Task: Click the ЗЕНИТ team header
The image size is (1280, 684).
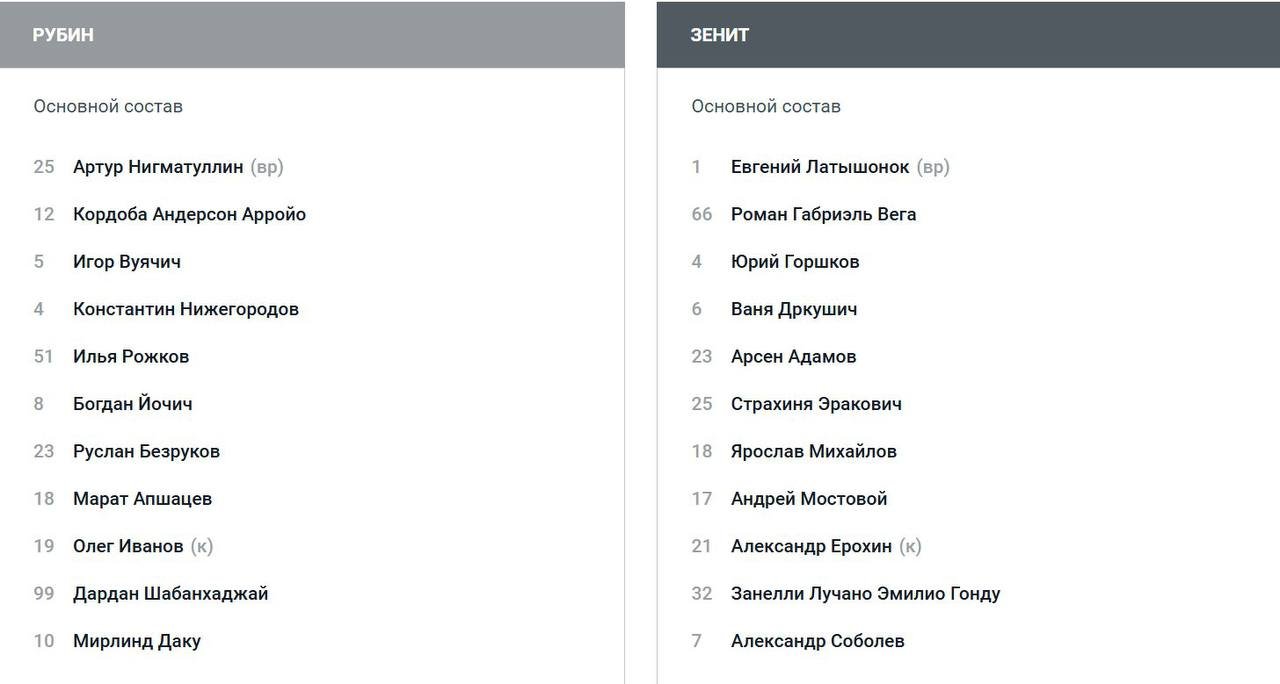Action: coord(719,35)
